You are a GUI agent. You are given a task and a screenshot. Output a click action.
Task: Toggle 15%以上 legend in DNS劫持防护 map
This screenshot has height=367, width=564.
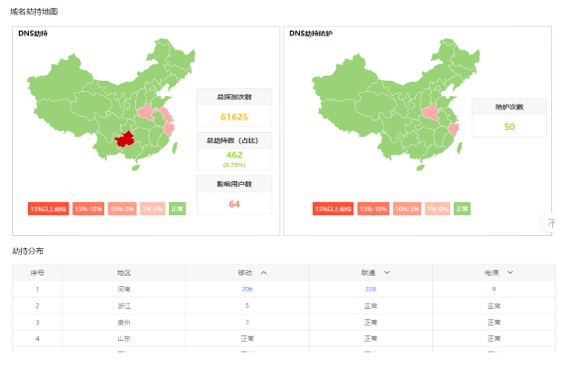[x=333, y=209]
